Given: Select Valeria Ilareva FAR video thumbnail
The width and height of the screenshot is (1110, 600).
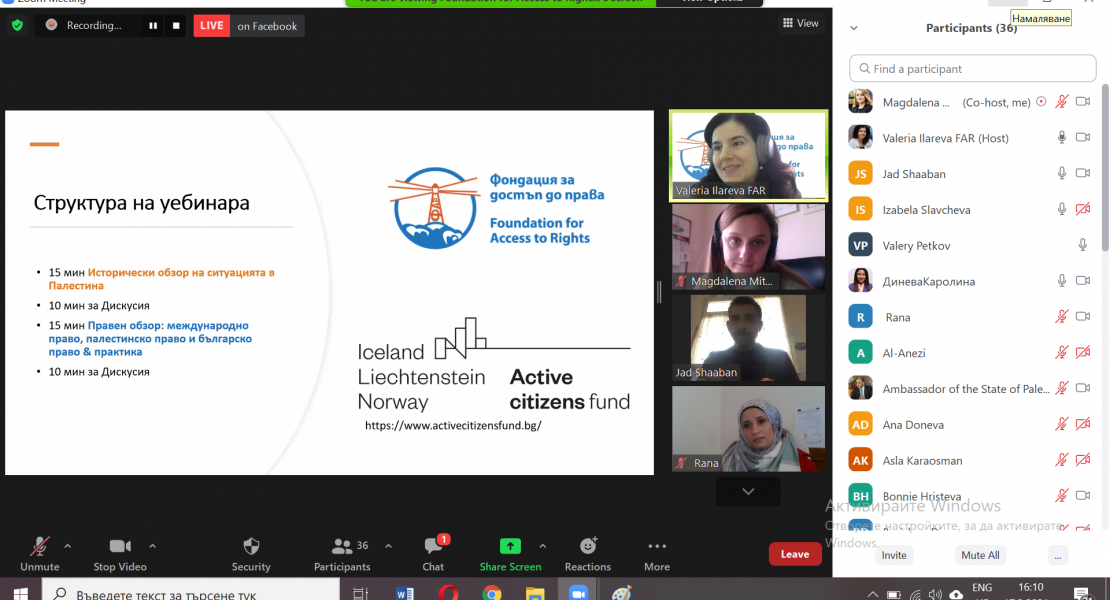Looking at the screenshot, I should [x=748, y=155].
